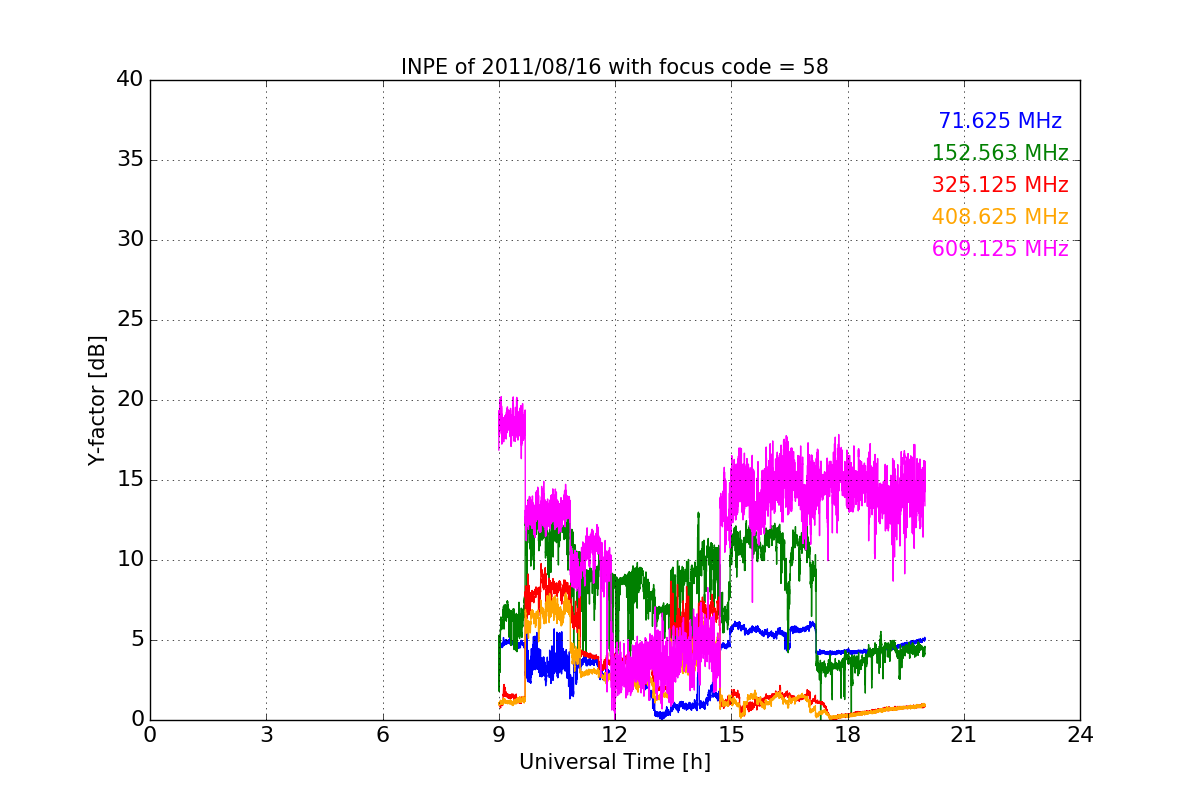
Task: Select the 152.563 MHz legend label
Action: pyautogui.click(x=1000, y=153)
